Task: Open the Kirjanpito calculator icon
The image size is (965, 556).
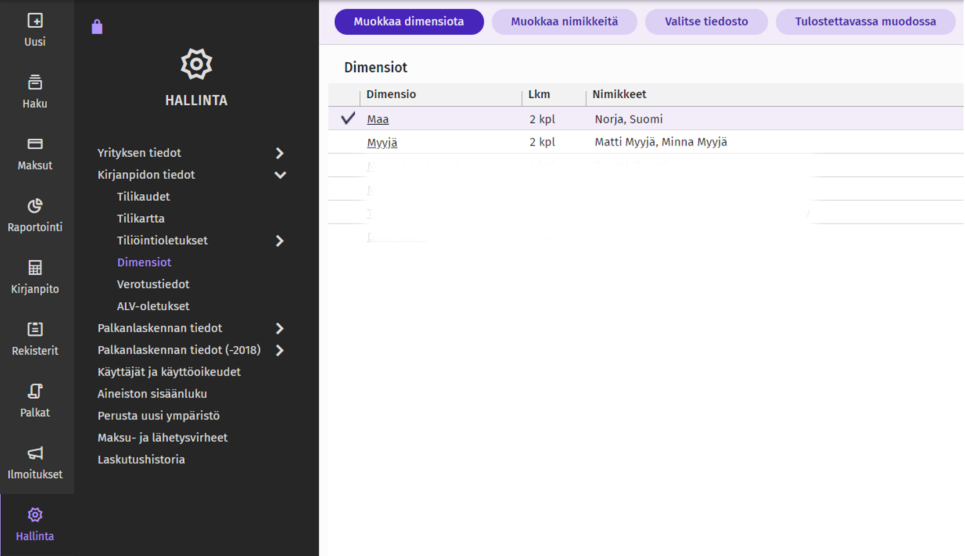Action: [35, 268]
